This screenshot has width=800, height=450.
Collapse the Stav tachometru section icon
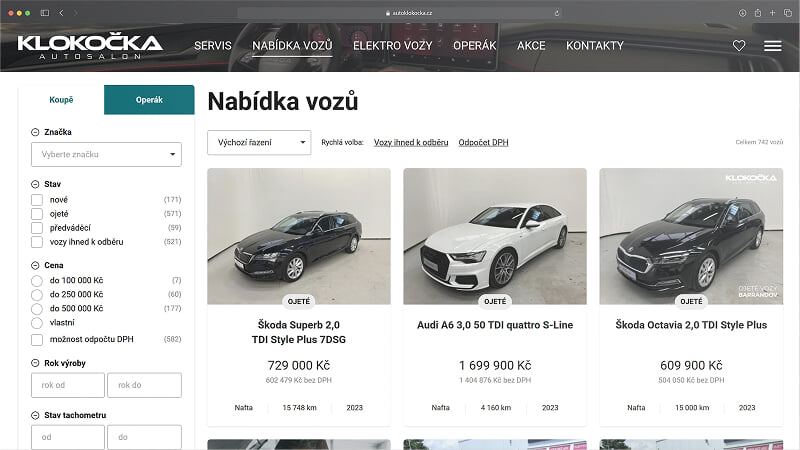pos(36,415)
